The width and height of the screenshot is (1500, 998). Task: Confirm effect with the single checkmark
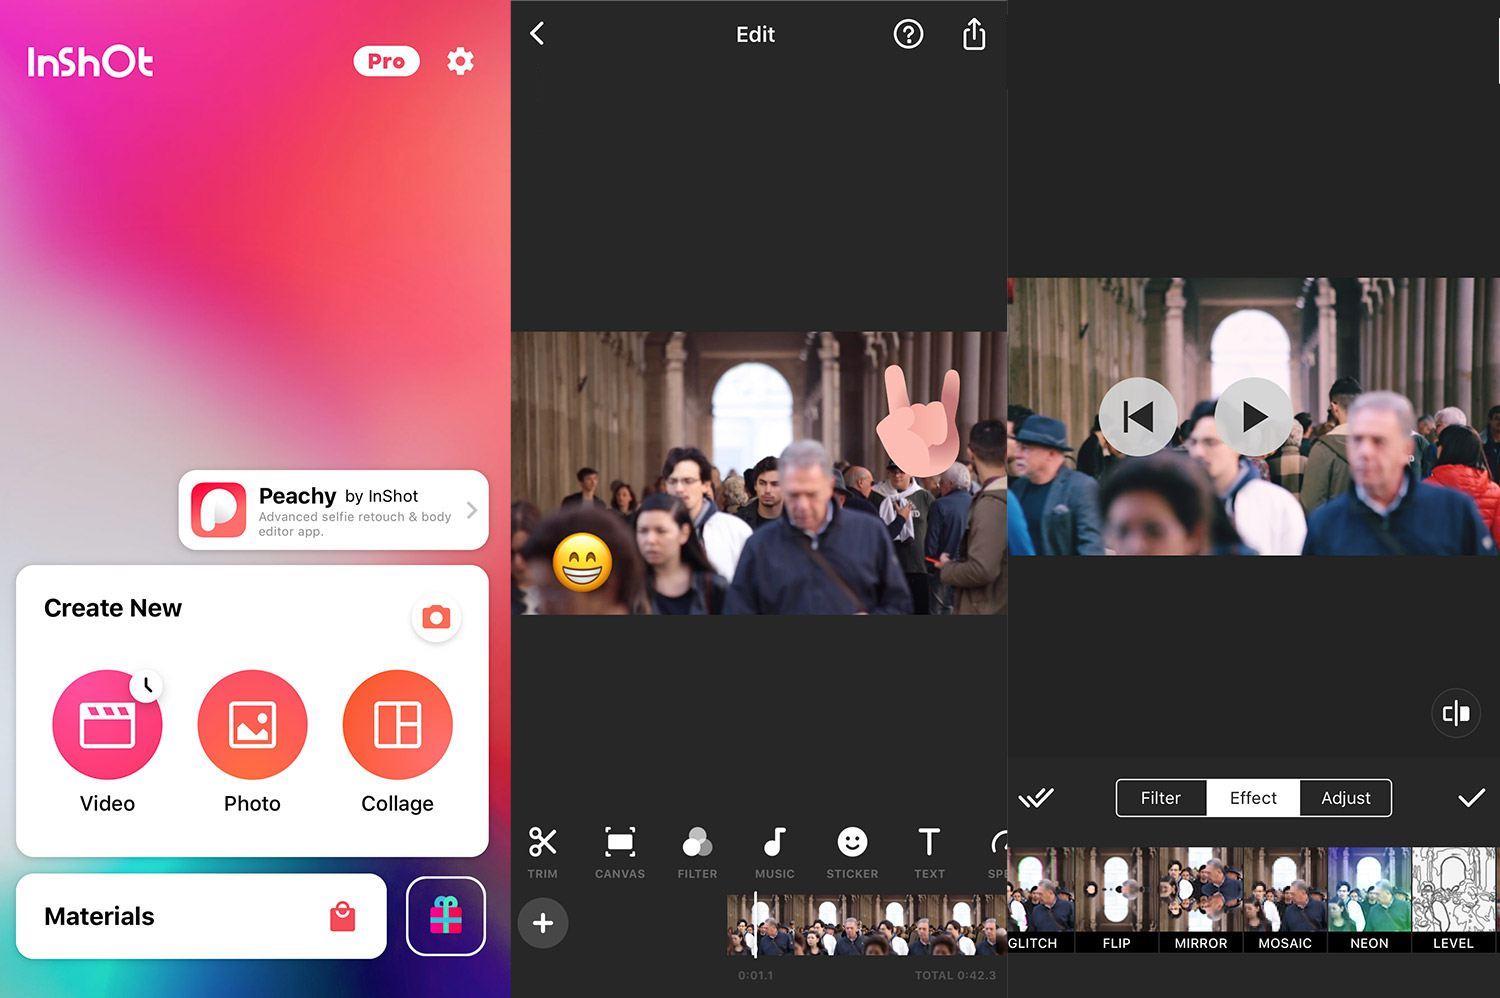pos(1471,797)
